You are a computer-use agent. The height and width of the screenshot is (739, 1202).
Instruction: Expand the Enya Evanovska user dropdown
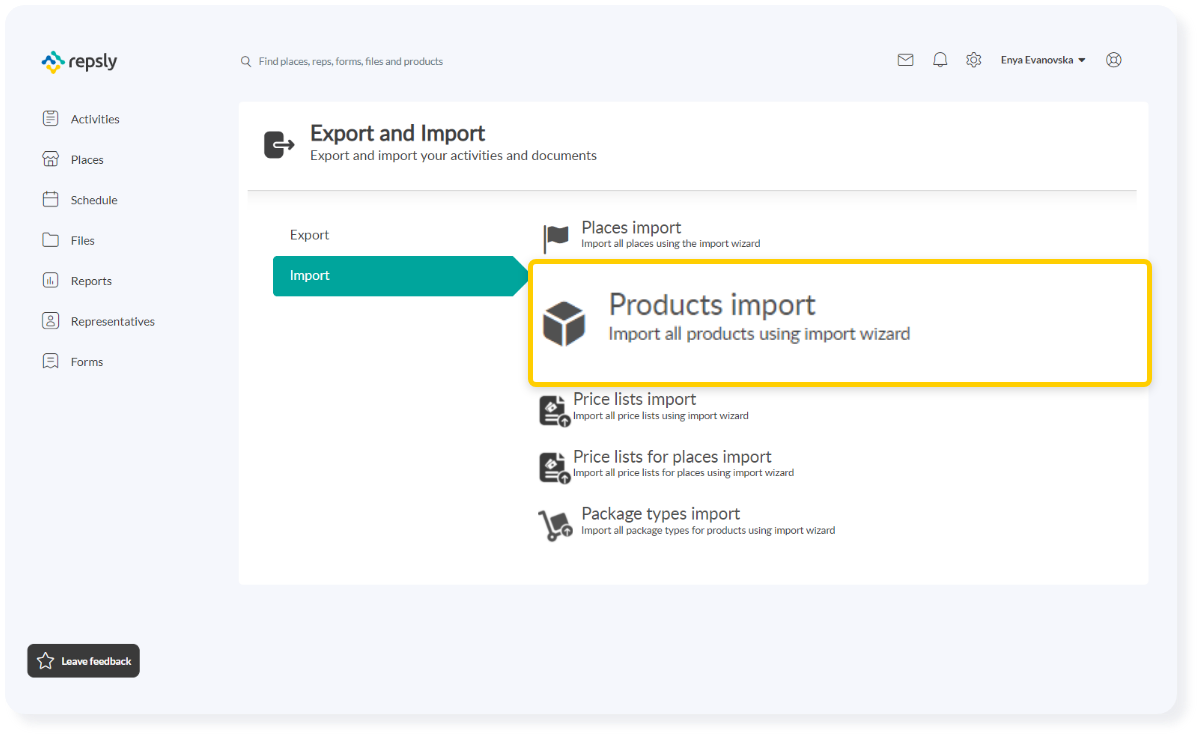point(1043,60)
